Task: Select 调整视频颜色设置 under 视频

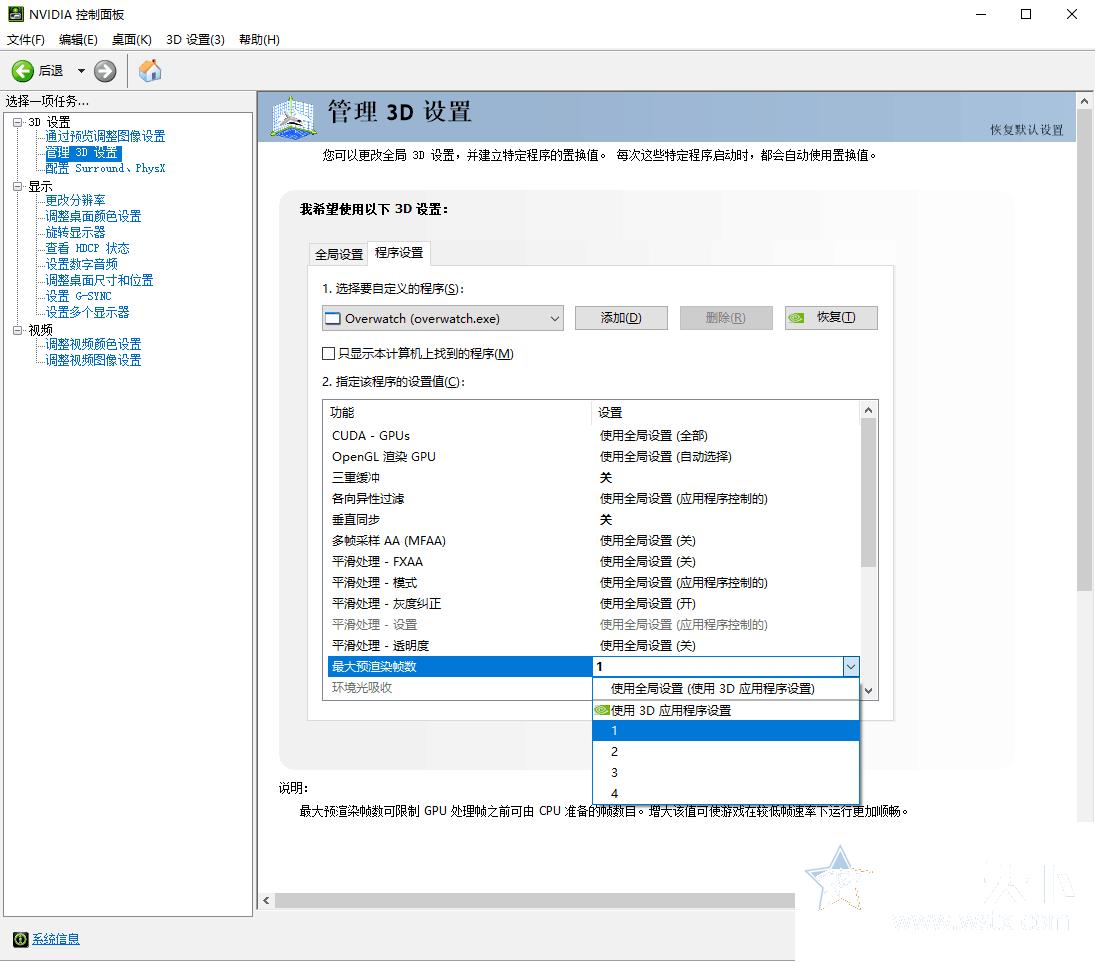Action: 91,344
